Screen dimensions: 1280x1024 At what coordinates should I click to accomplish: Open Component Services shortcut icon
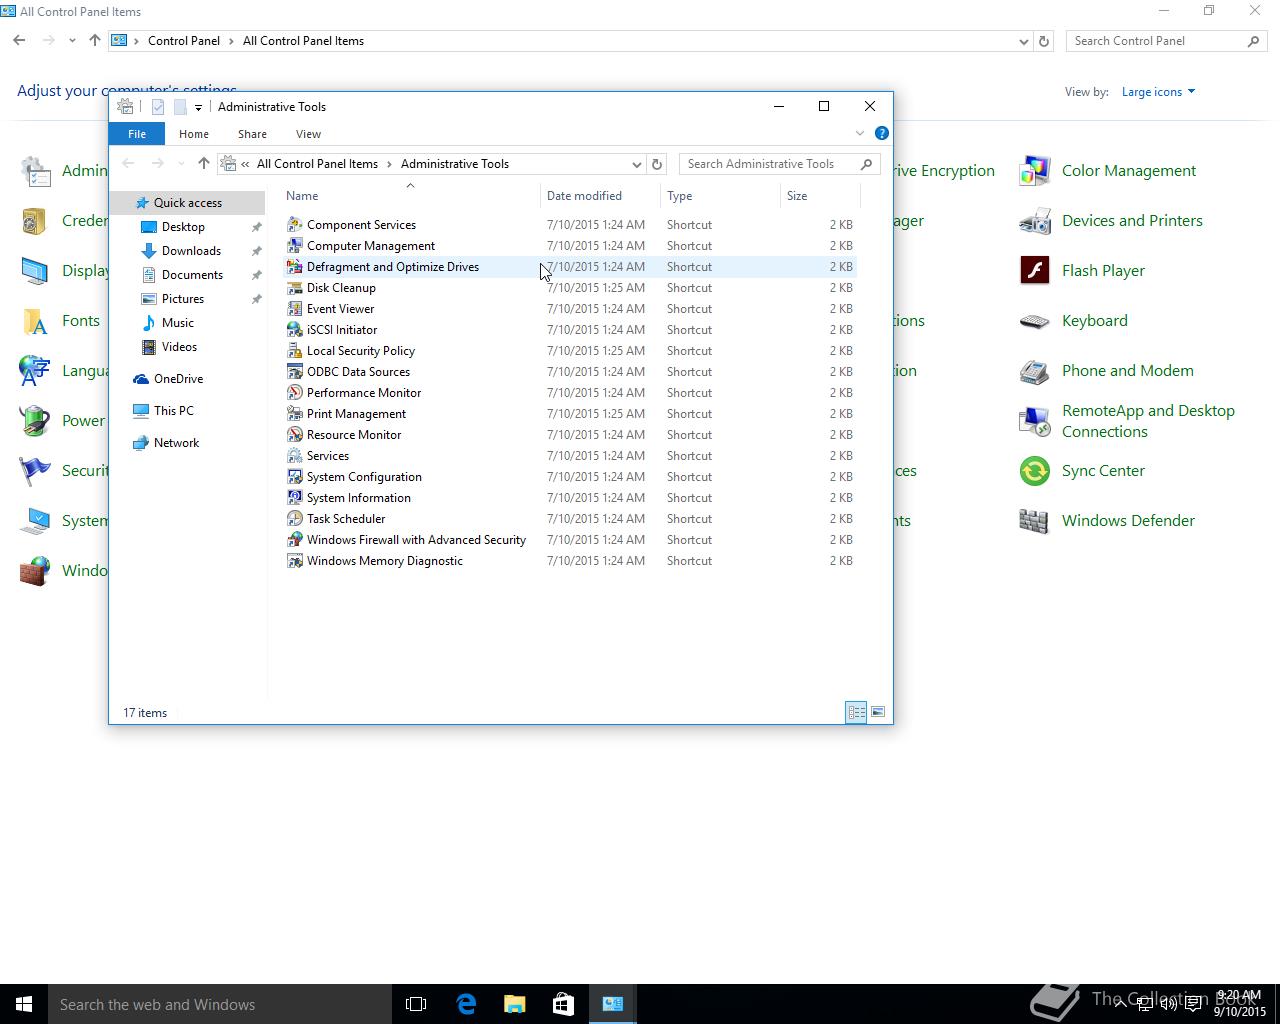pyautogui.click(x=294, y=225)
